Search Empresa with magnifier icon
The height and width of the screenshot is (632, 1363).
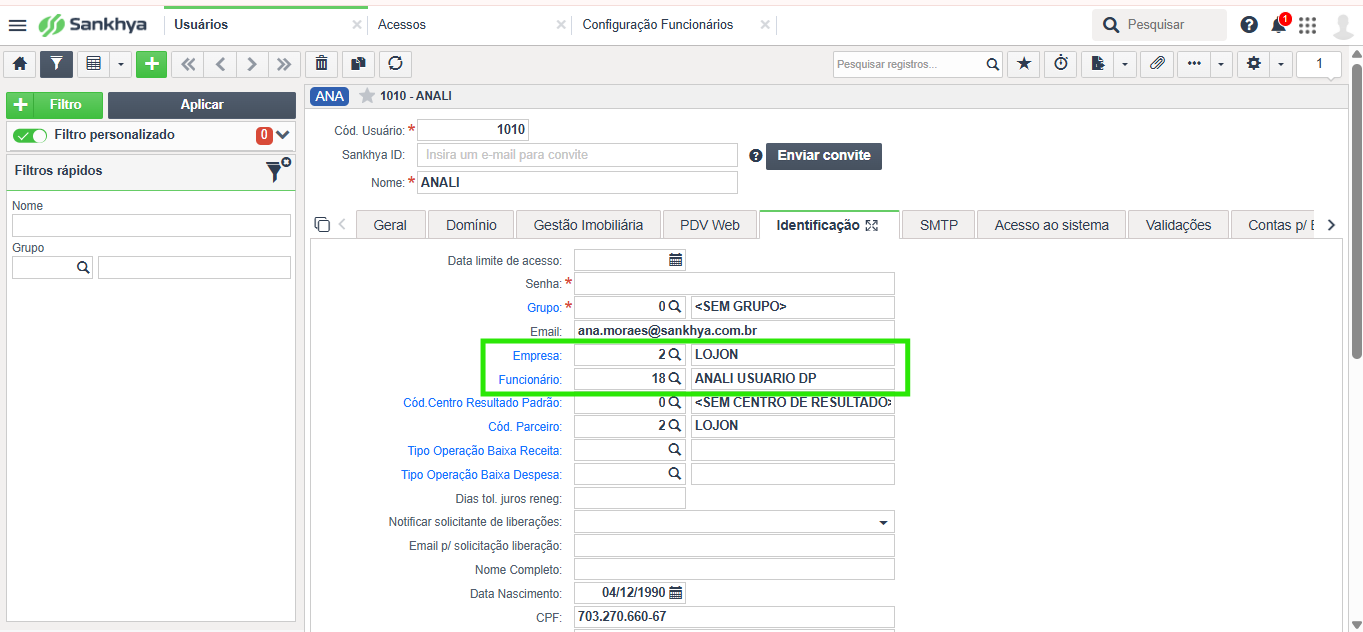tap(675, 354)
